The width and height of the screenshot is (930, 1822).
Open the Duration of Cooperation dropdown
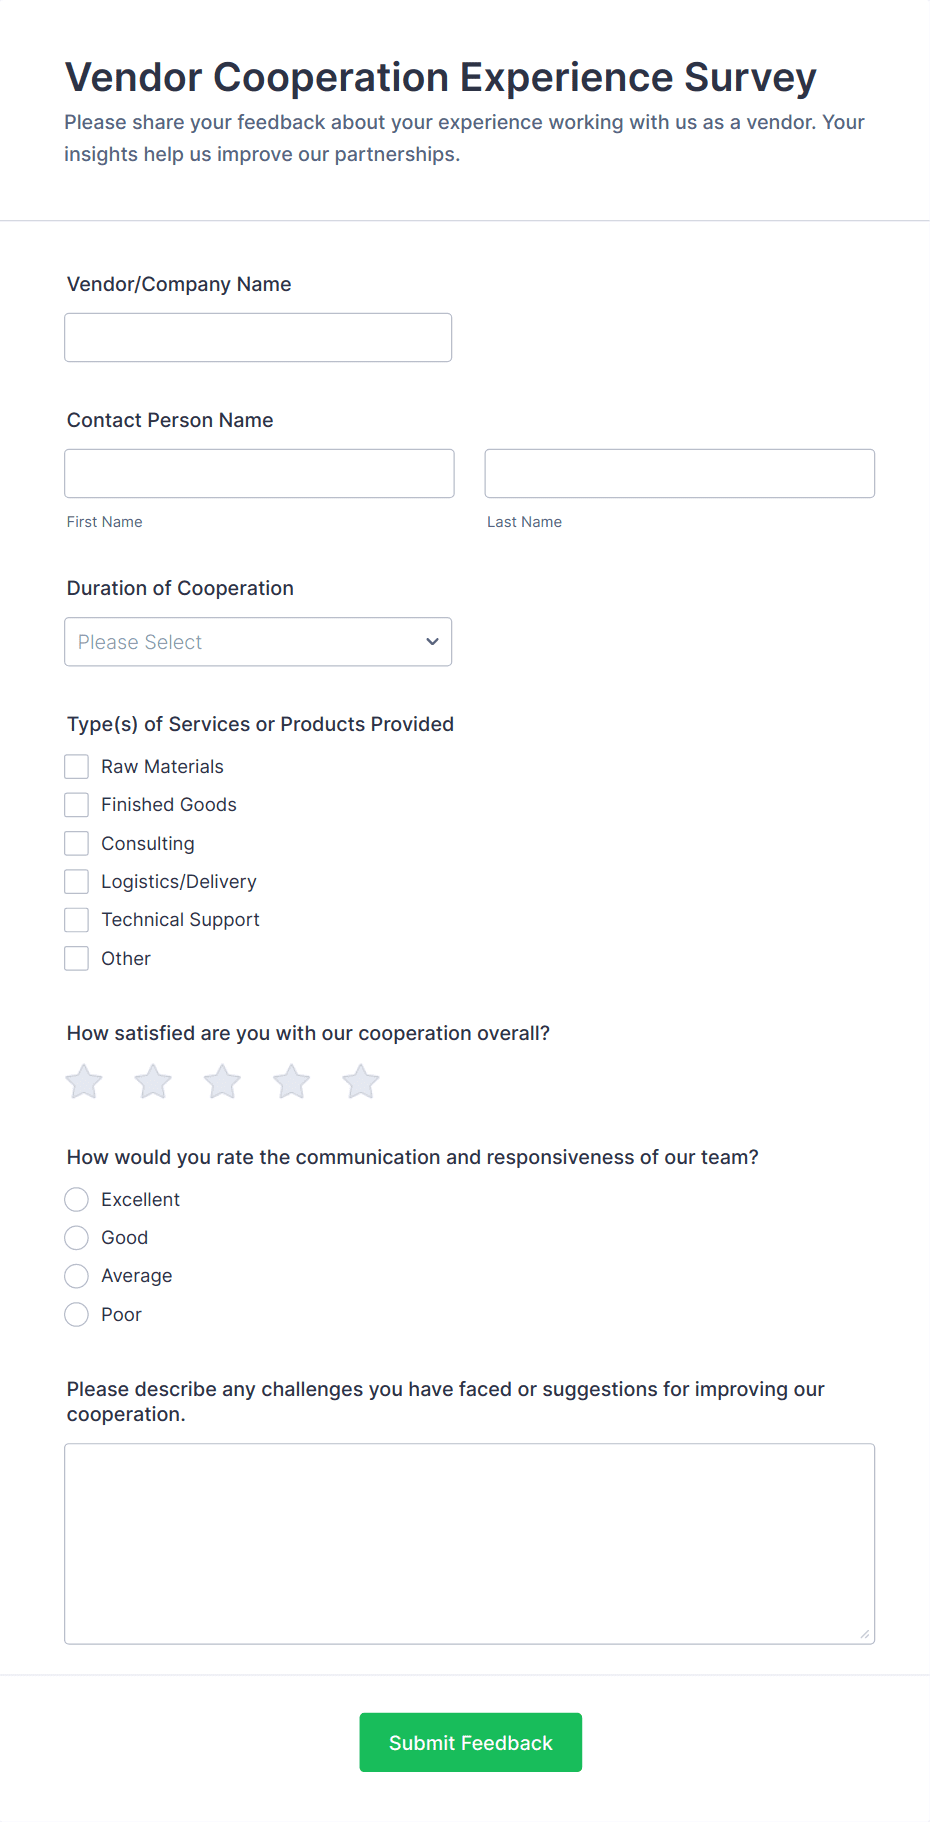(x=258, y=642)
